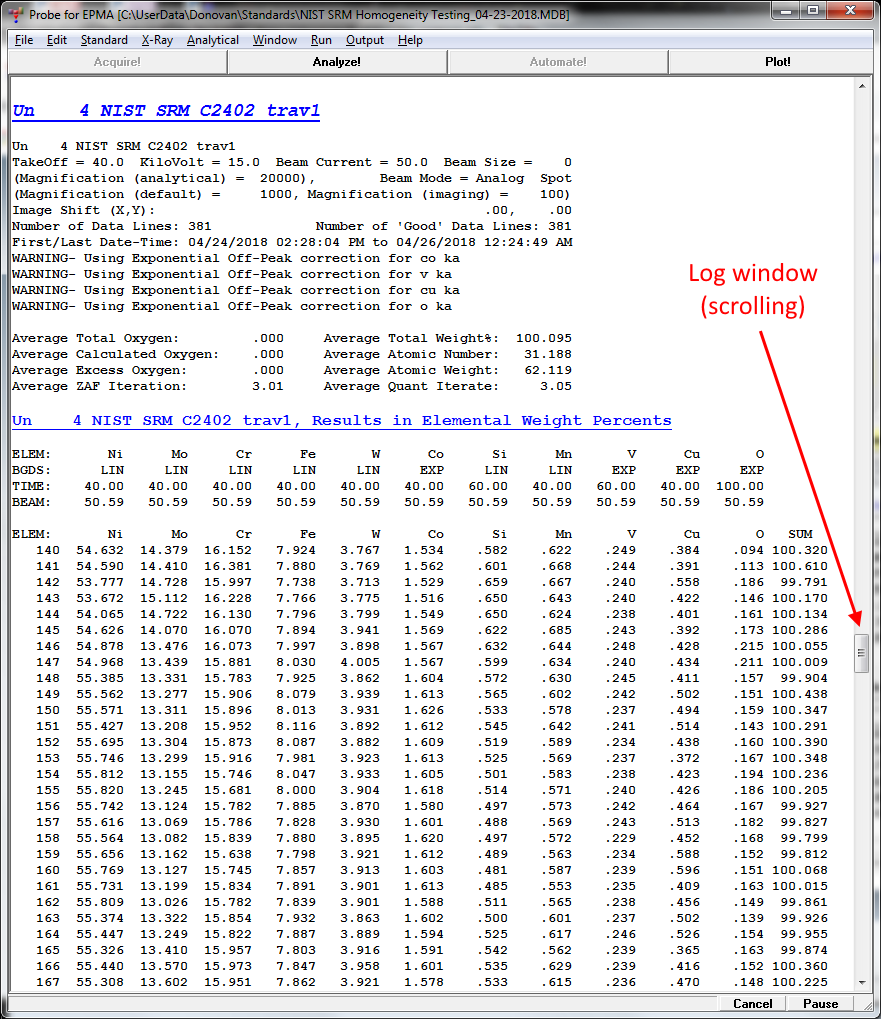881x1019 pixels.
Task: Open the Window menu
Action: pos(274,40)
